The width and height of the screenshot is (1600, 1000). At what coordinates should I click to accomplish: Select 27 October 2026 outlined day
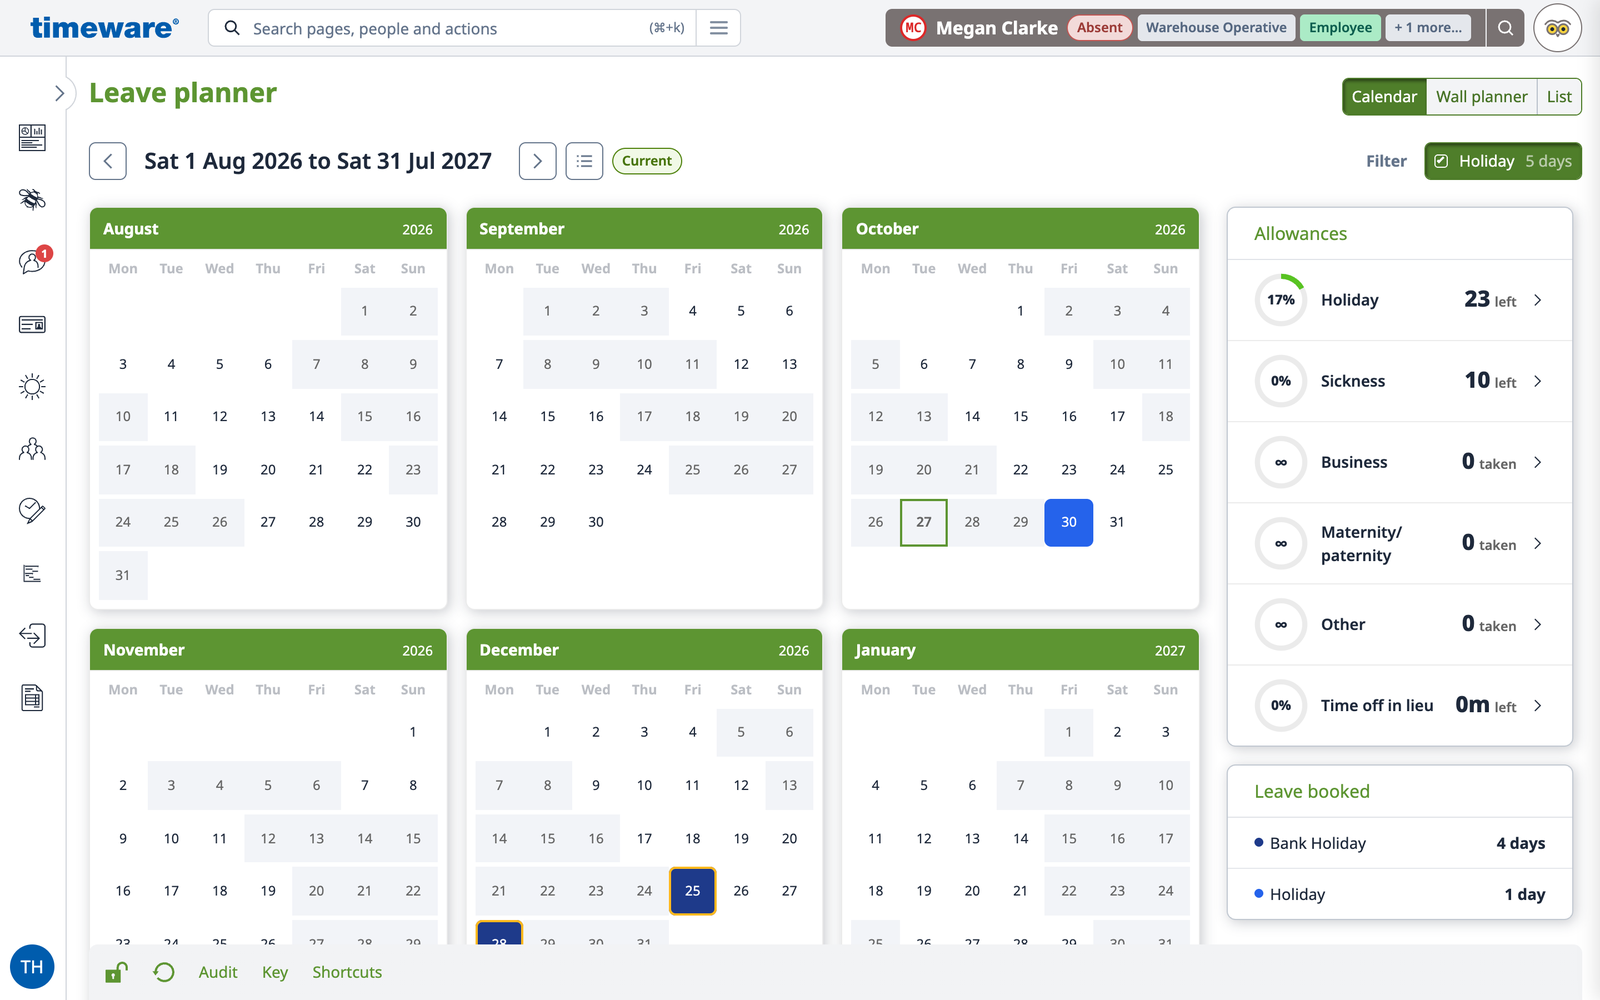[x=924, y=522]
